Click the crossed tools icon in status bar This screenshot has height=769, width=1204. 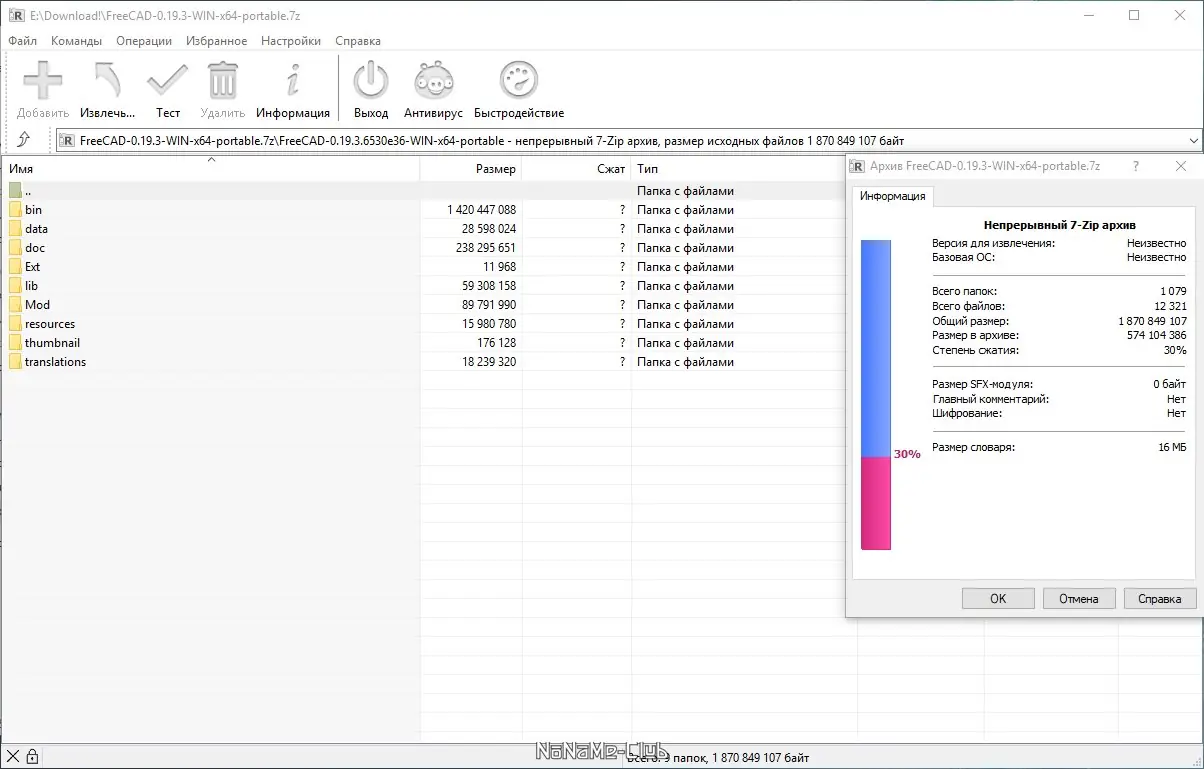pos(13,756)
